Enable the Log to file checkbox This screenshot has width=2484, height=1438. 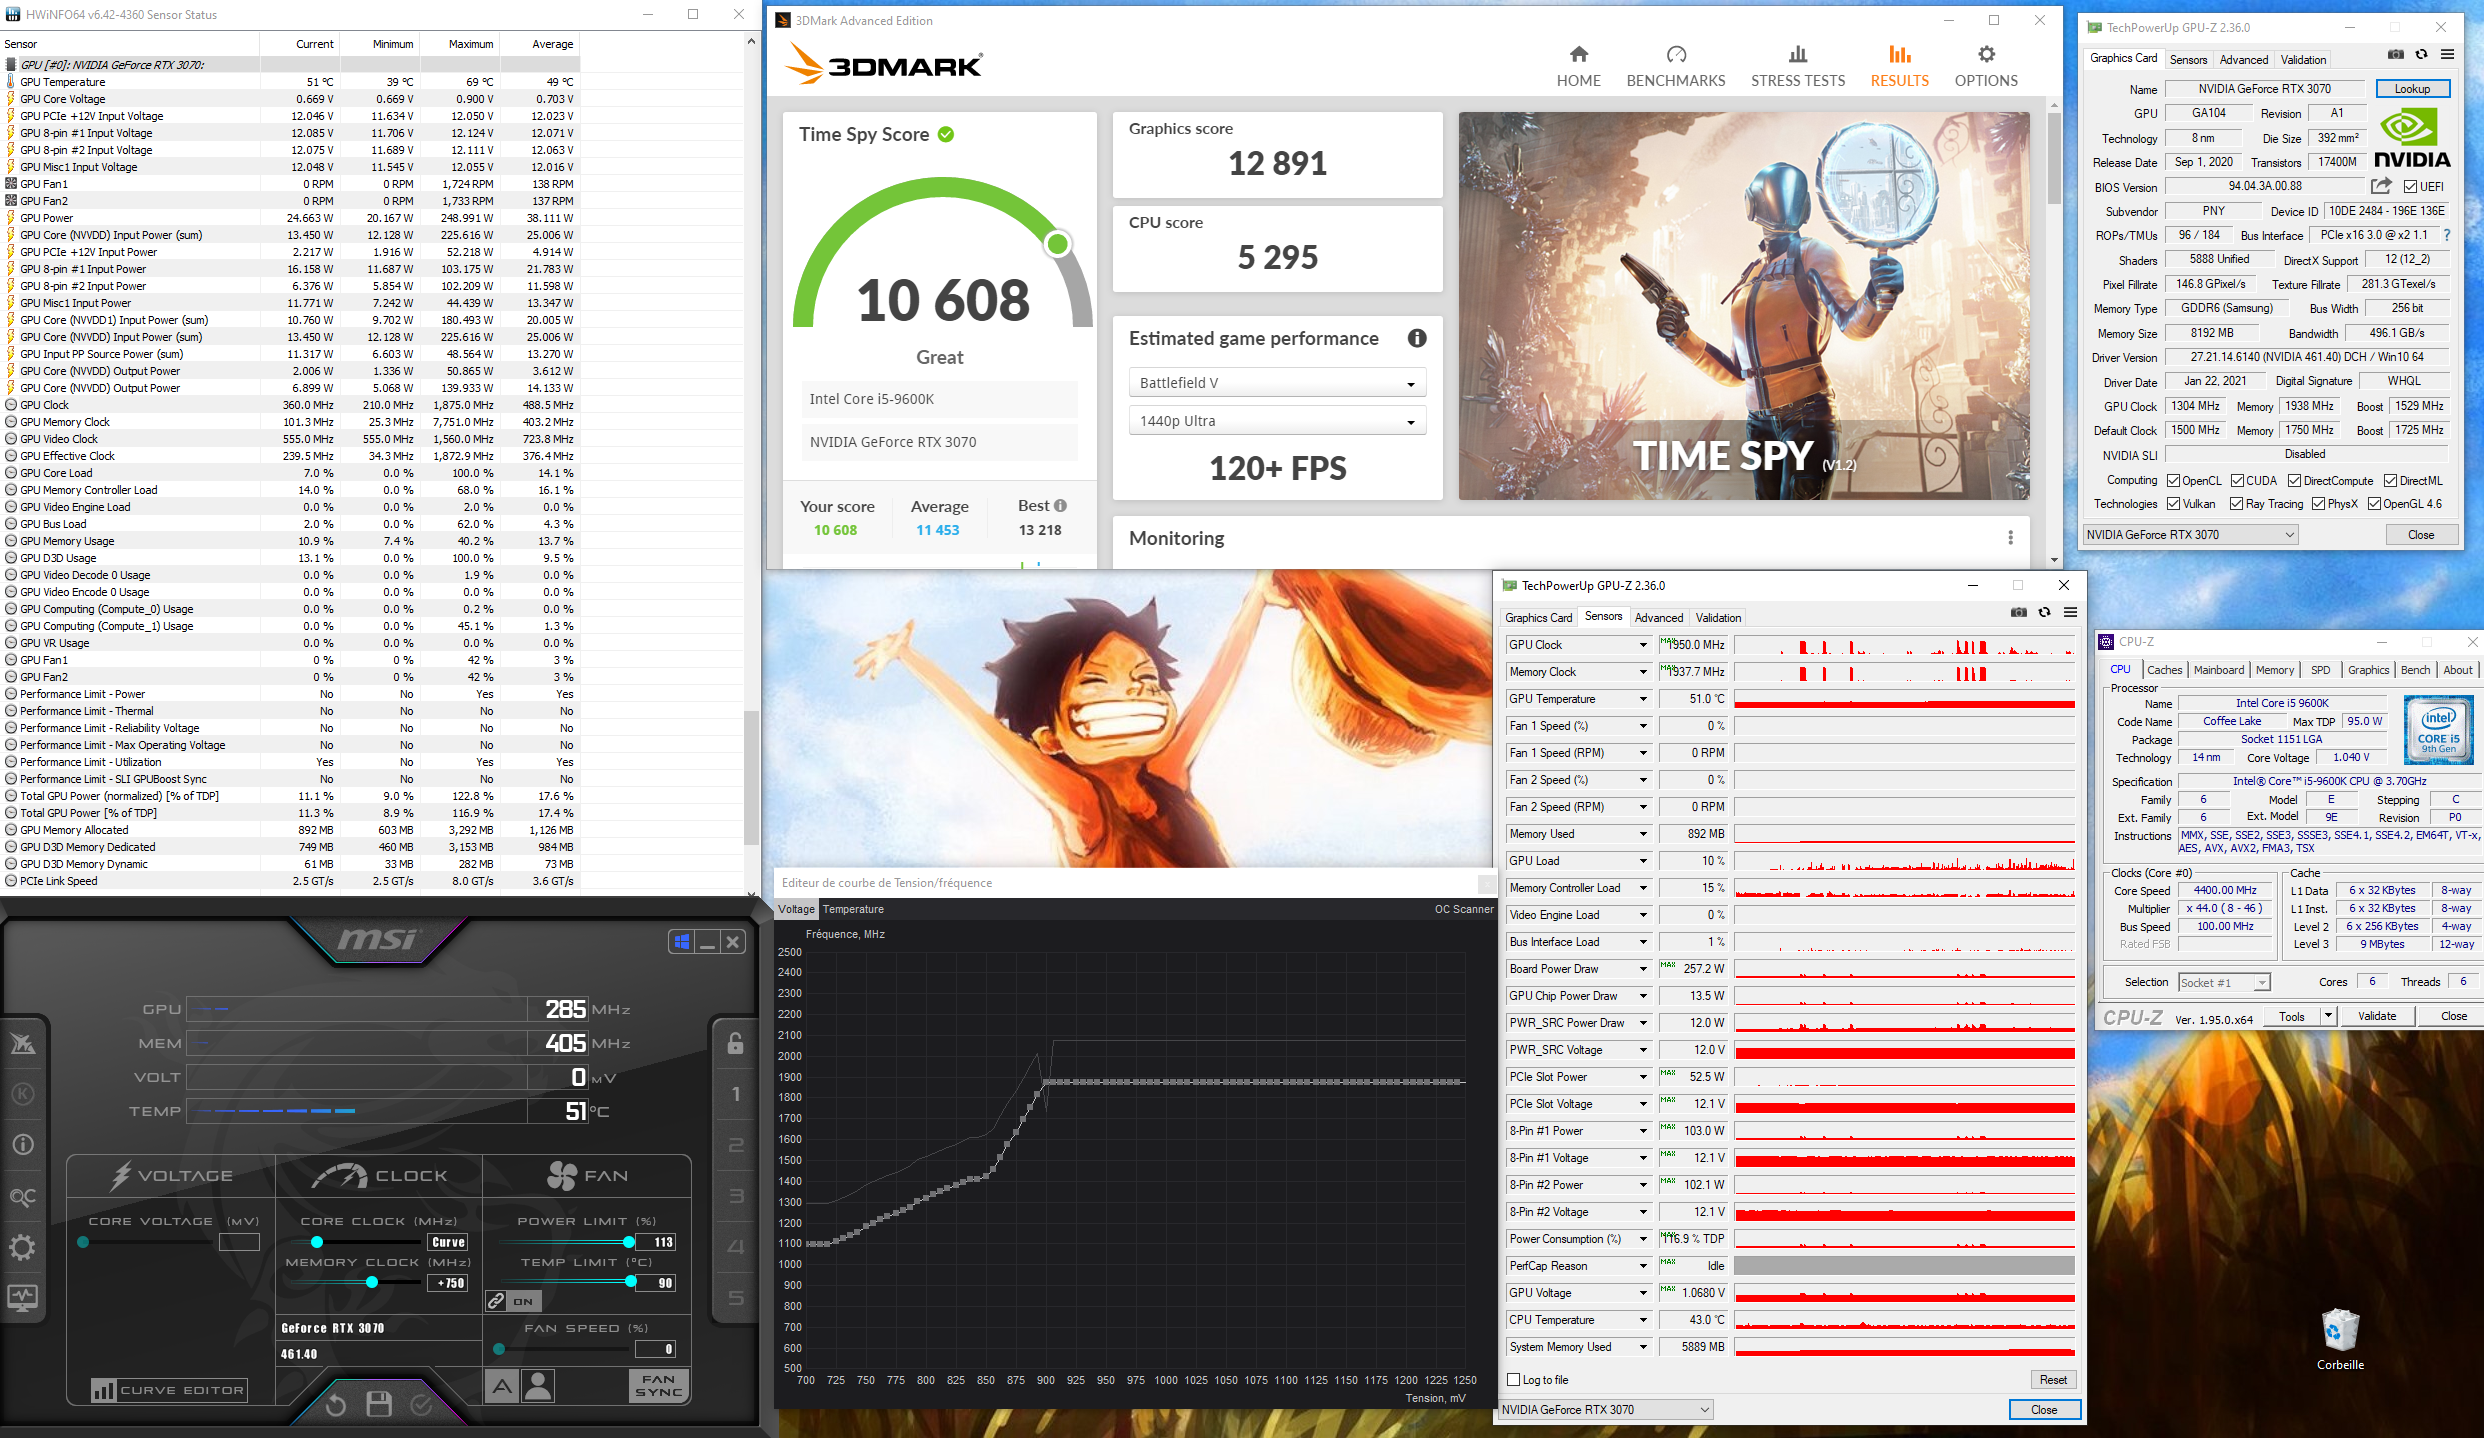click(1514, 1380)
